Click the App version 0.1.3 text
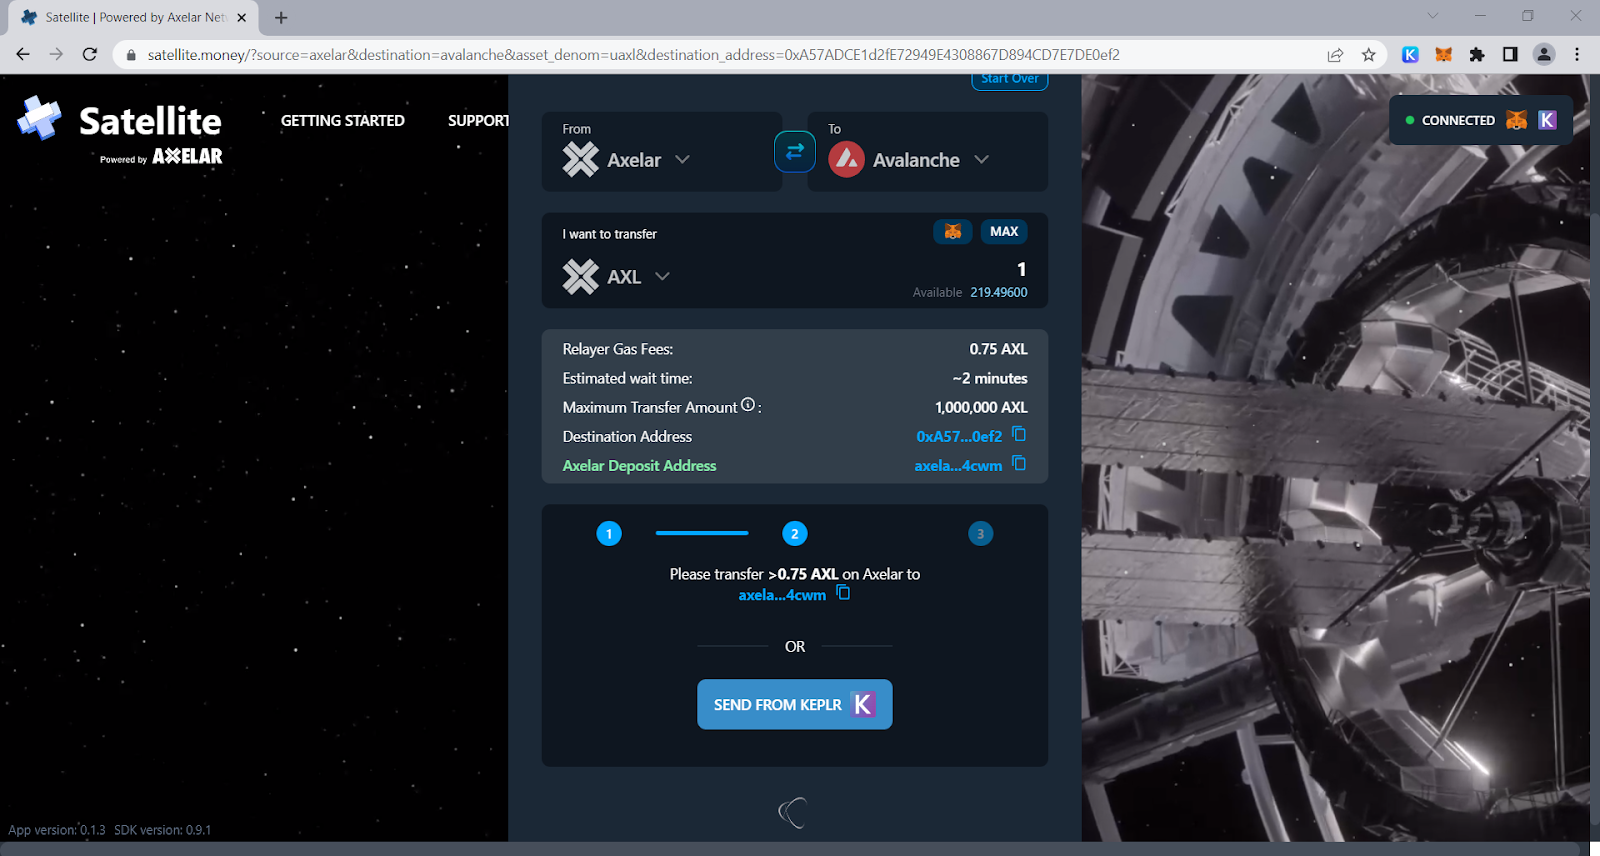Image resolution: width=1600 pixels, height=856 pixels. click(57, 830)
